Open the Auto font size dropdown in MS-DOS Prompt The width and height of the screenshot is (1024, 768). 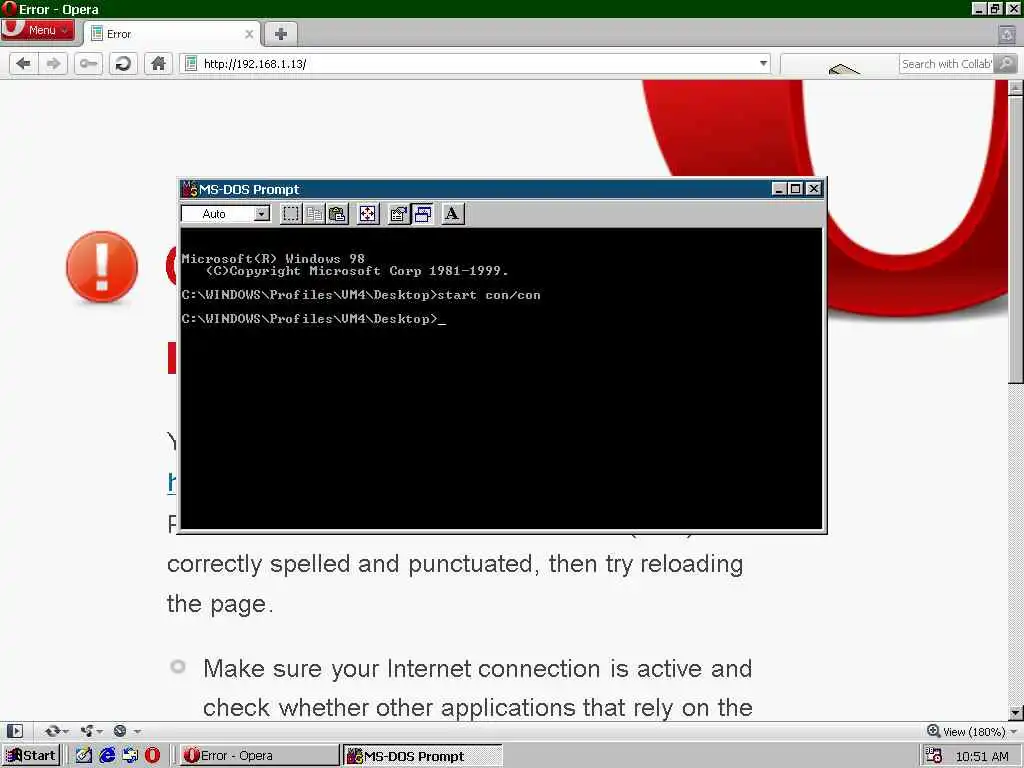261,214
